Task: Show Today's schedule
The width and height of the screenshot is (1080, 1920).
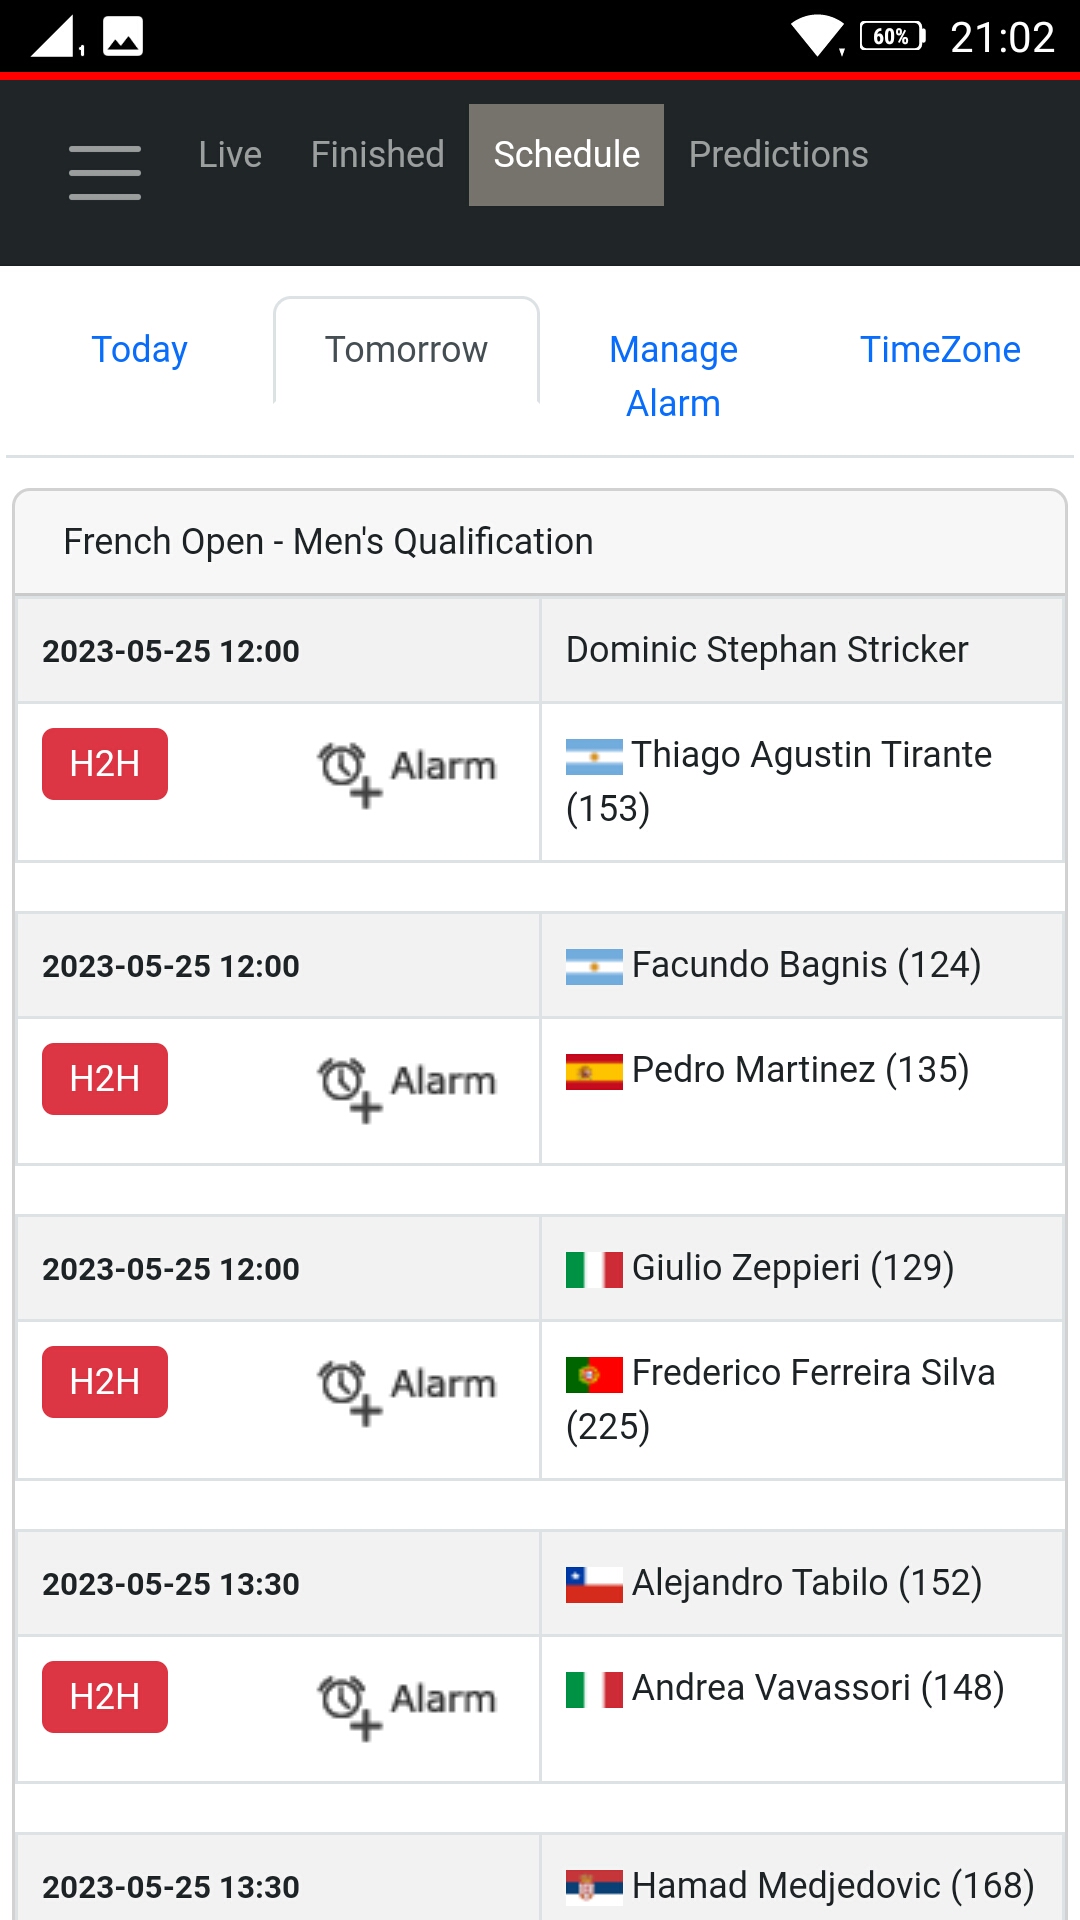Action: click(x=140, y=350)
